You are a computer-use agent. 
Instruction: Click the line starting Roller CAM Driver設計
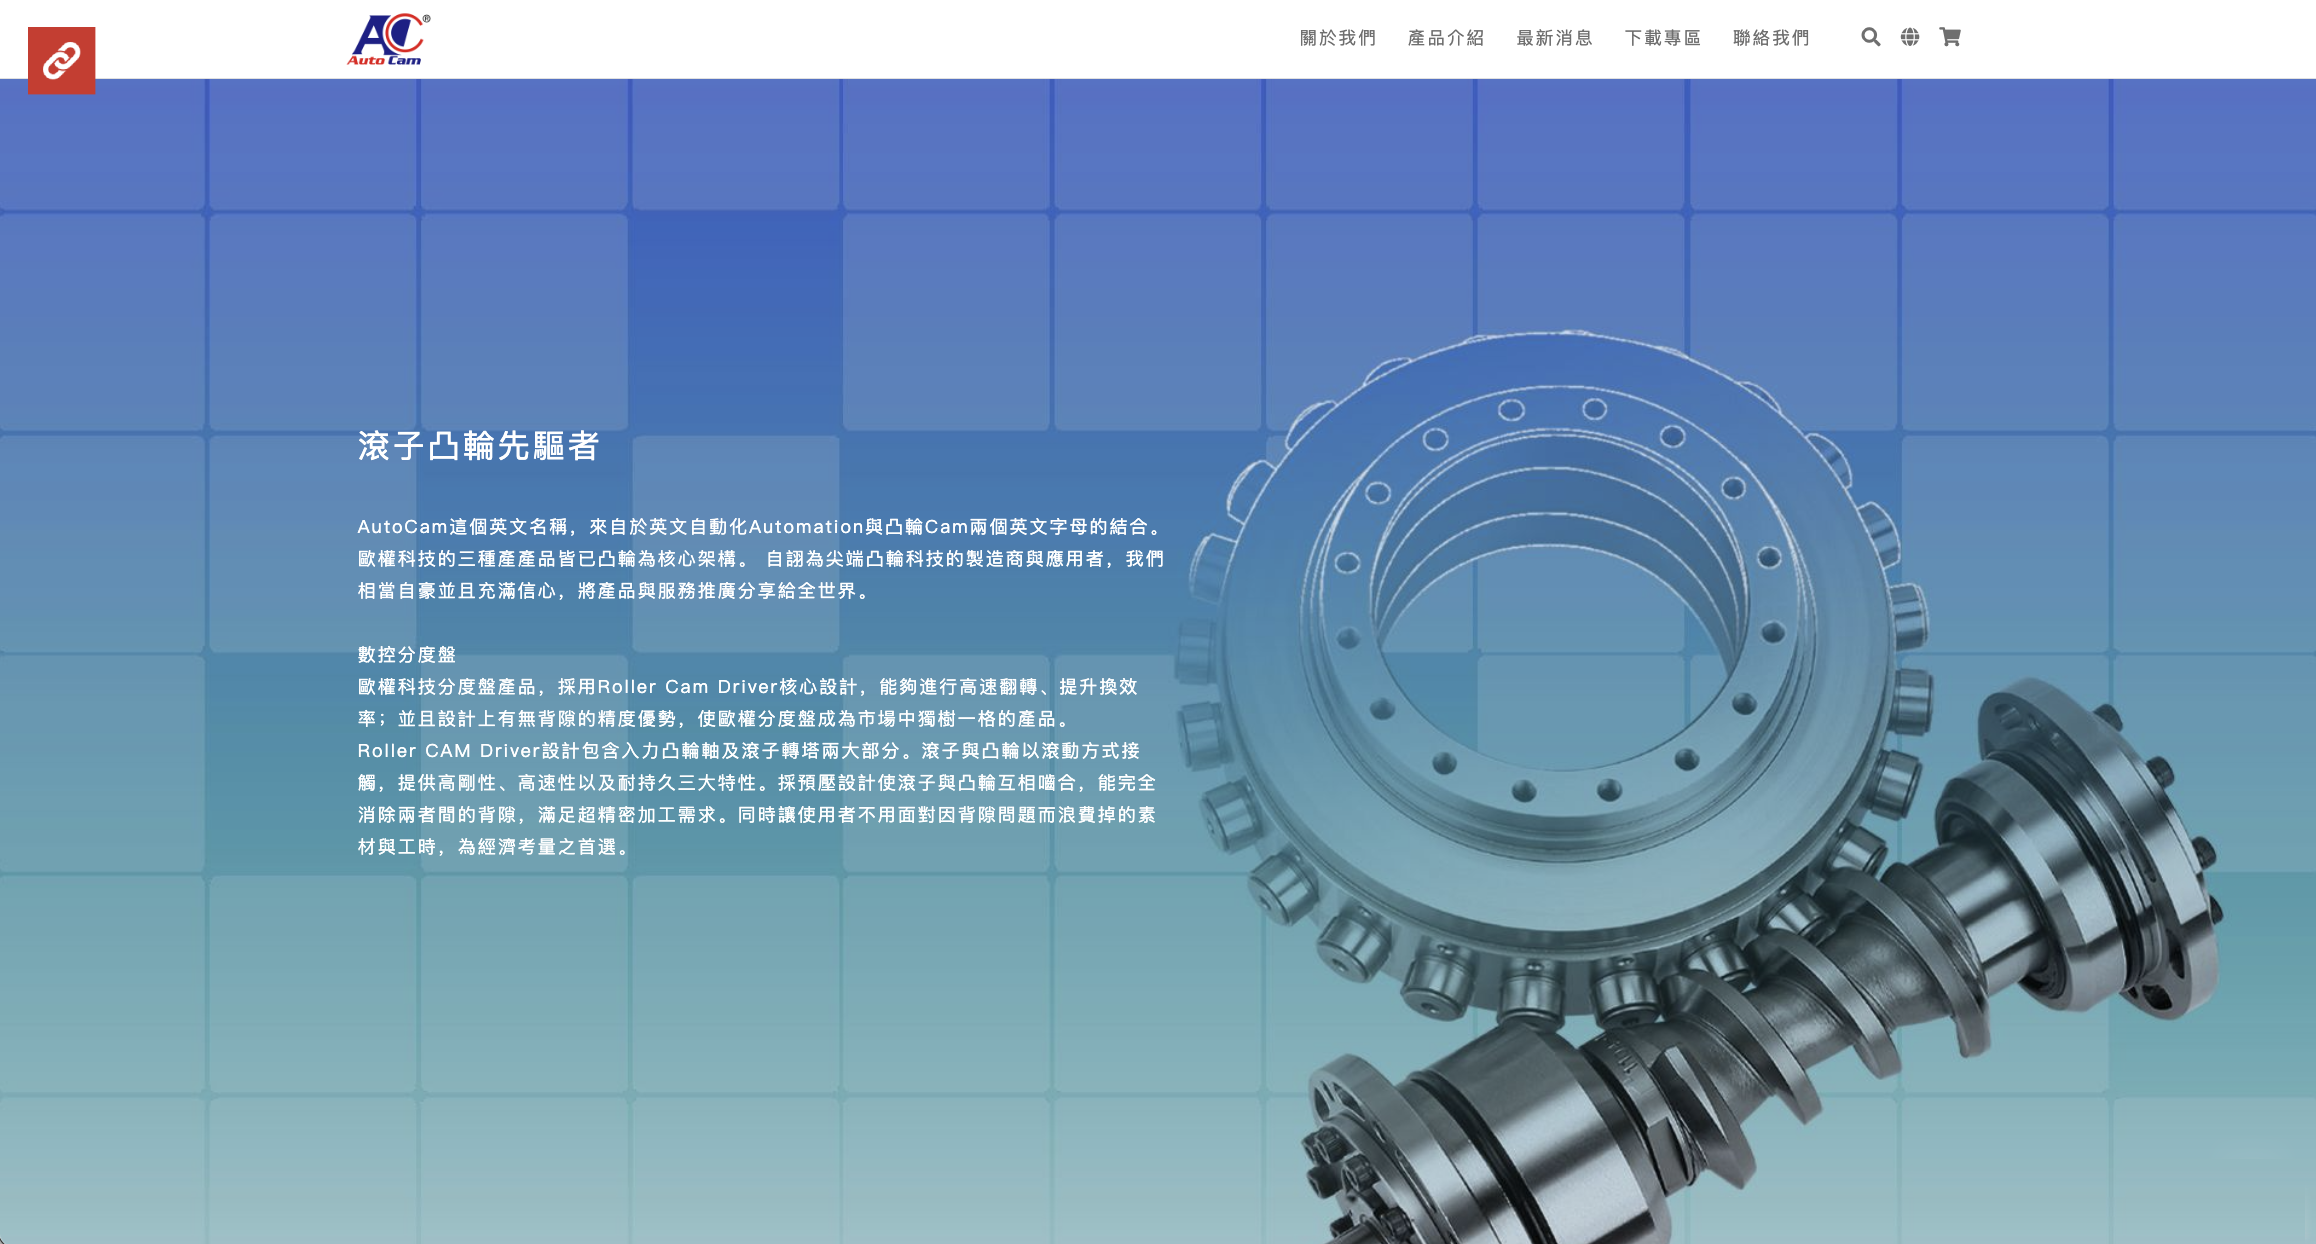pos(748,751)
